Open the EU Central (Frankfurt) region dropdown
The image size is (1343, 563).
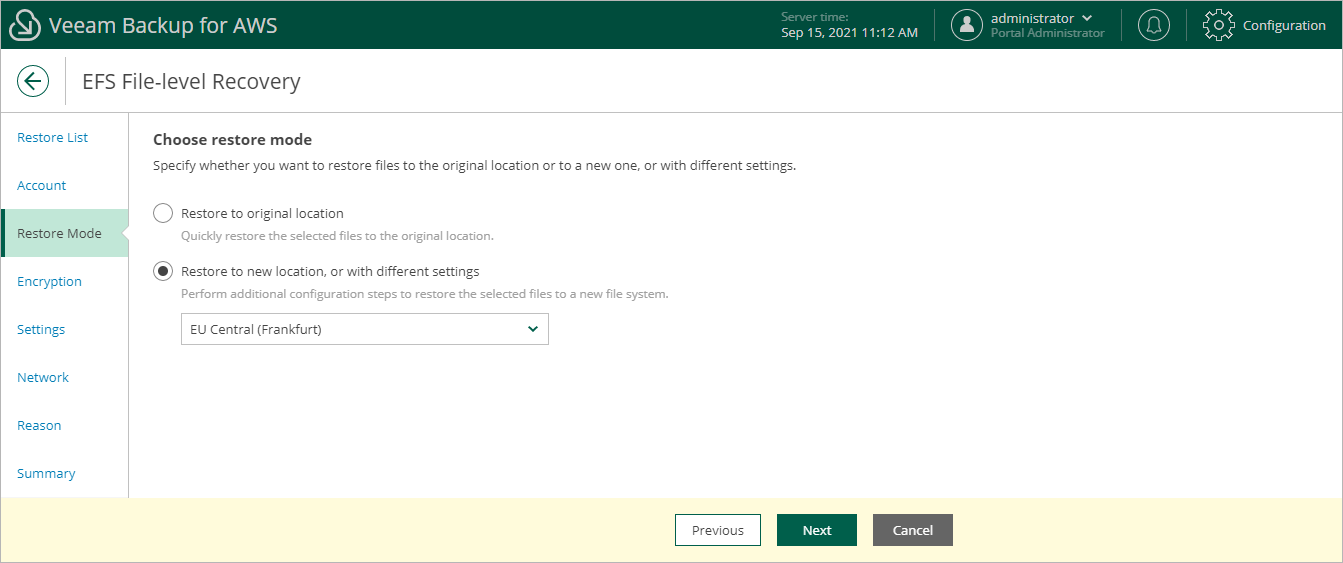tap(365, 329)
